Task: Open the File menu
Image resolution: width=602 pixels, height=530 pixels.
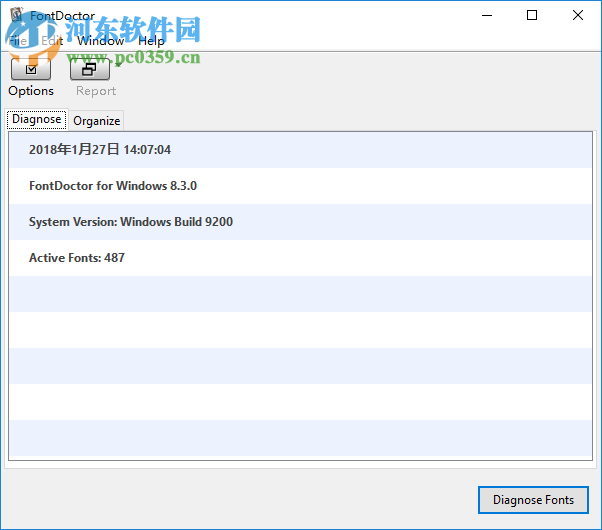Action: (18, 41)
